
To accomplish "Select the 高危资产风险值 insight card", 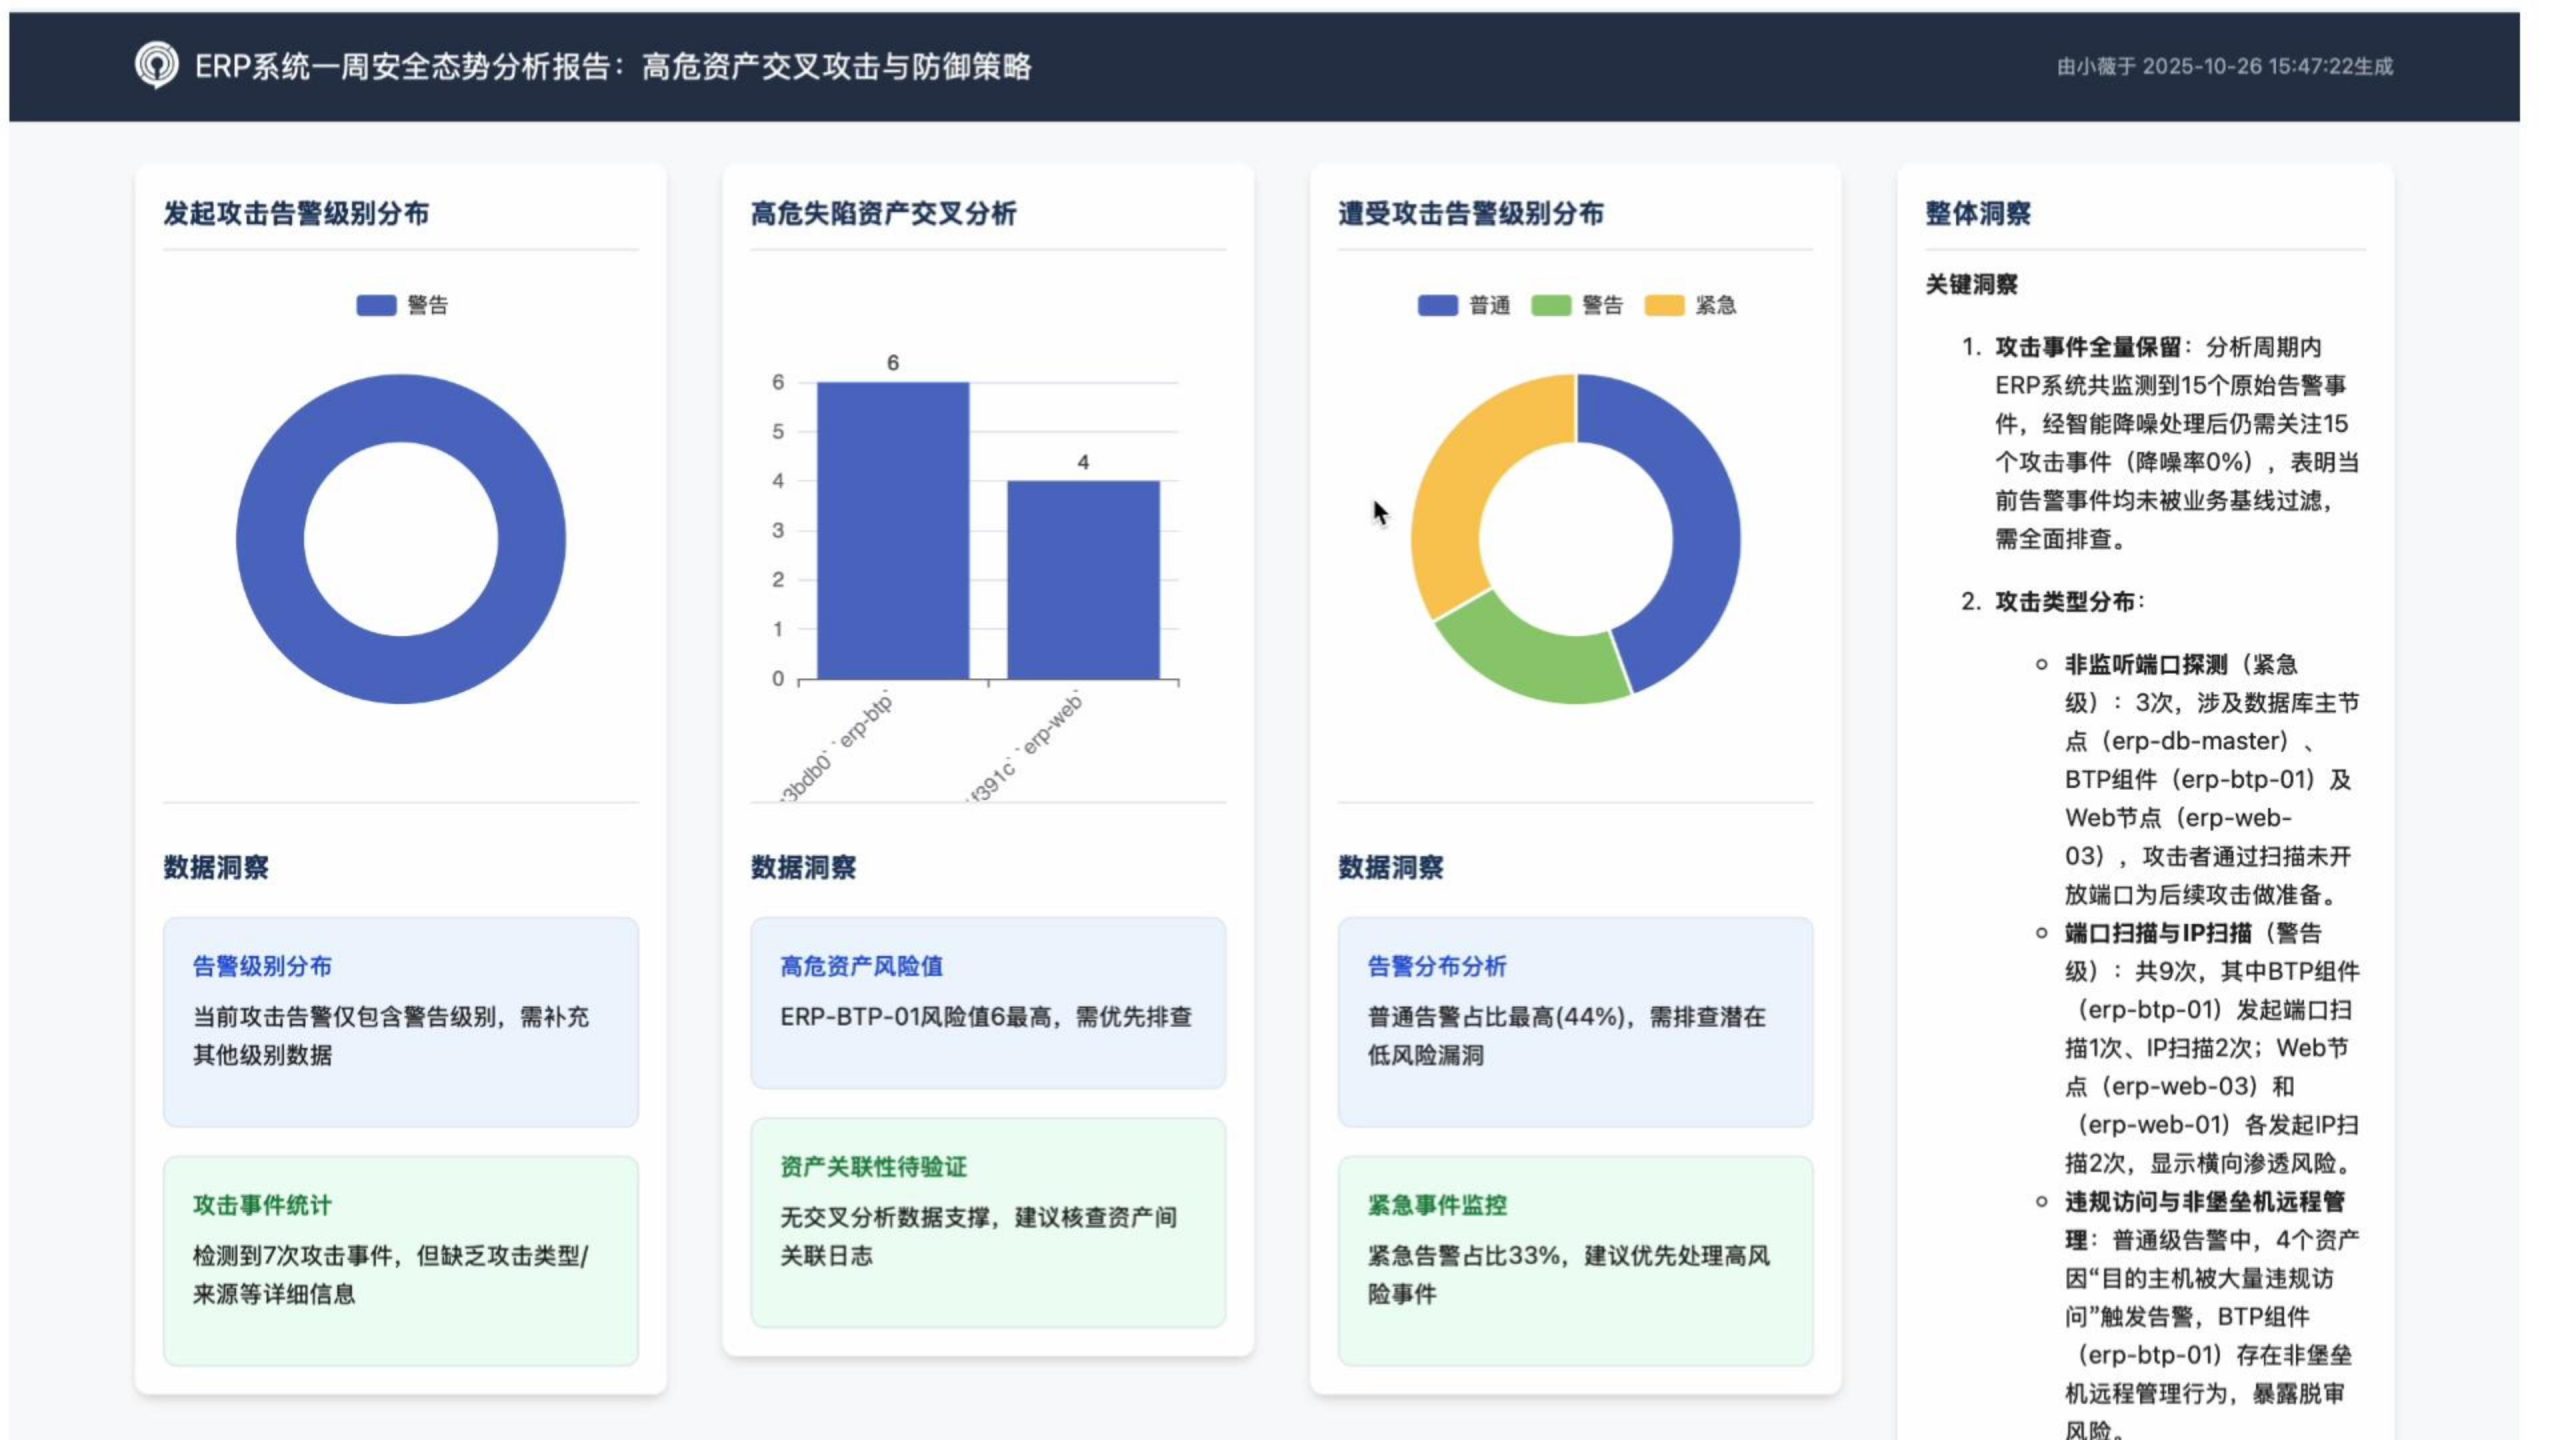I will tap(987, 1002).
